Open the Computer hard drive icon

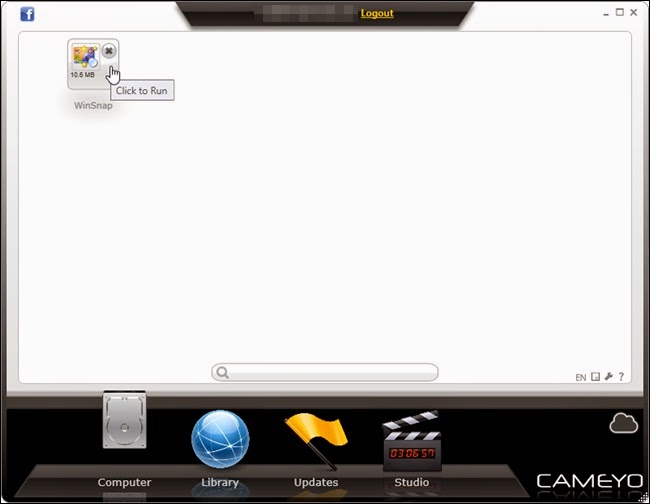point(124,419)
